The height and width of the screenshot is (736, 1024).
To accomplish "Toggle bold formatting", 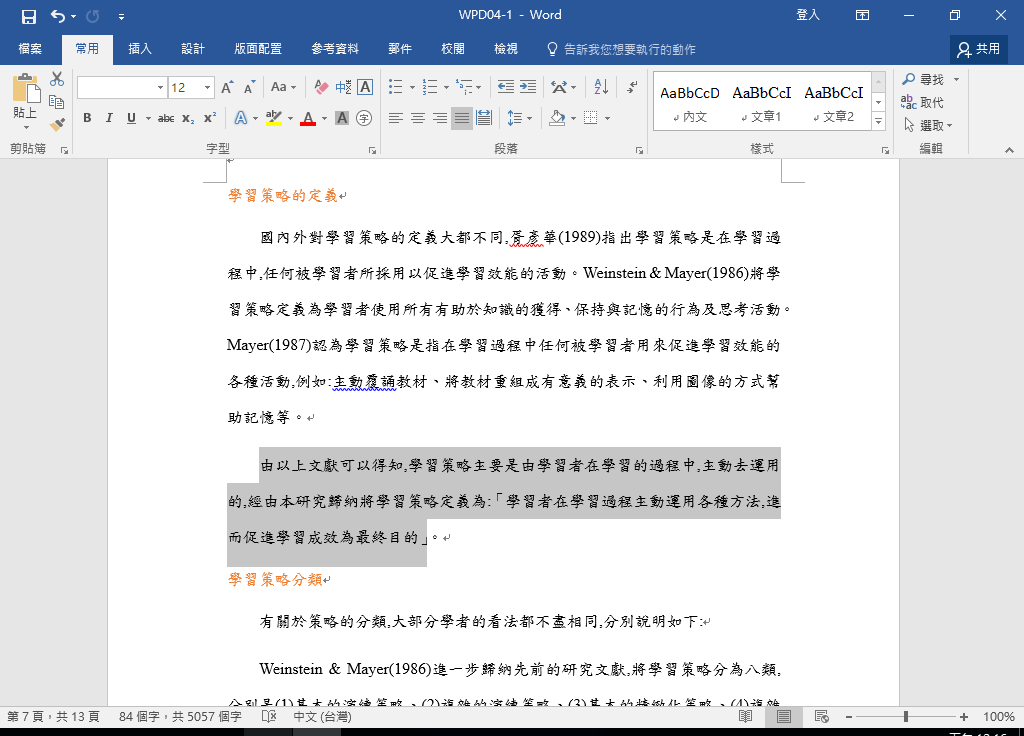I will click(x=87, y=118).
